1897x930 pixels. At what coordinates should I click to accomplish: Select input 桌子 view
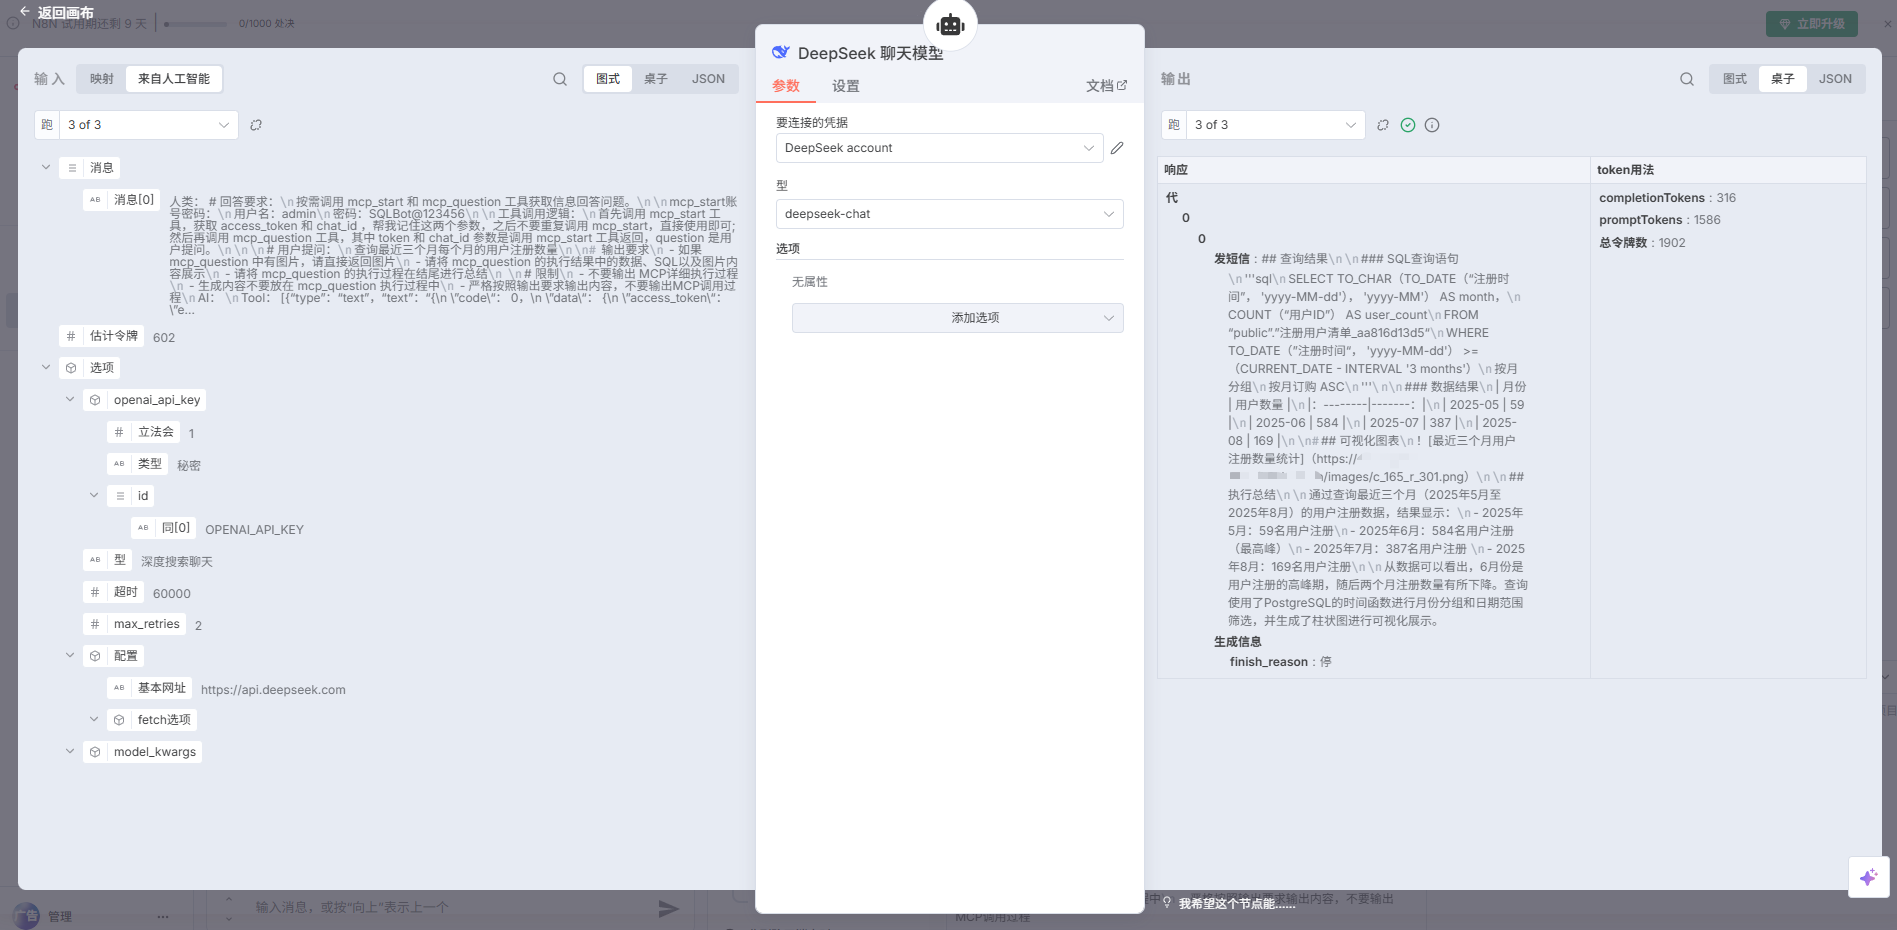(656, 79)
